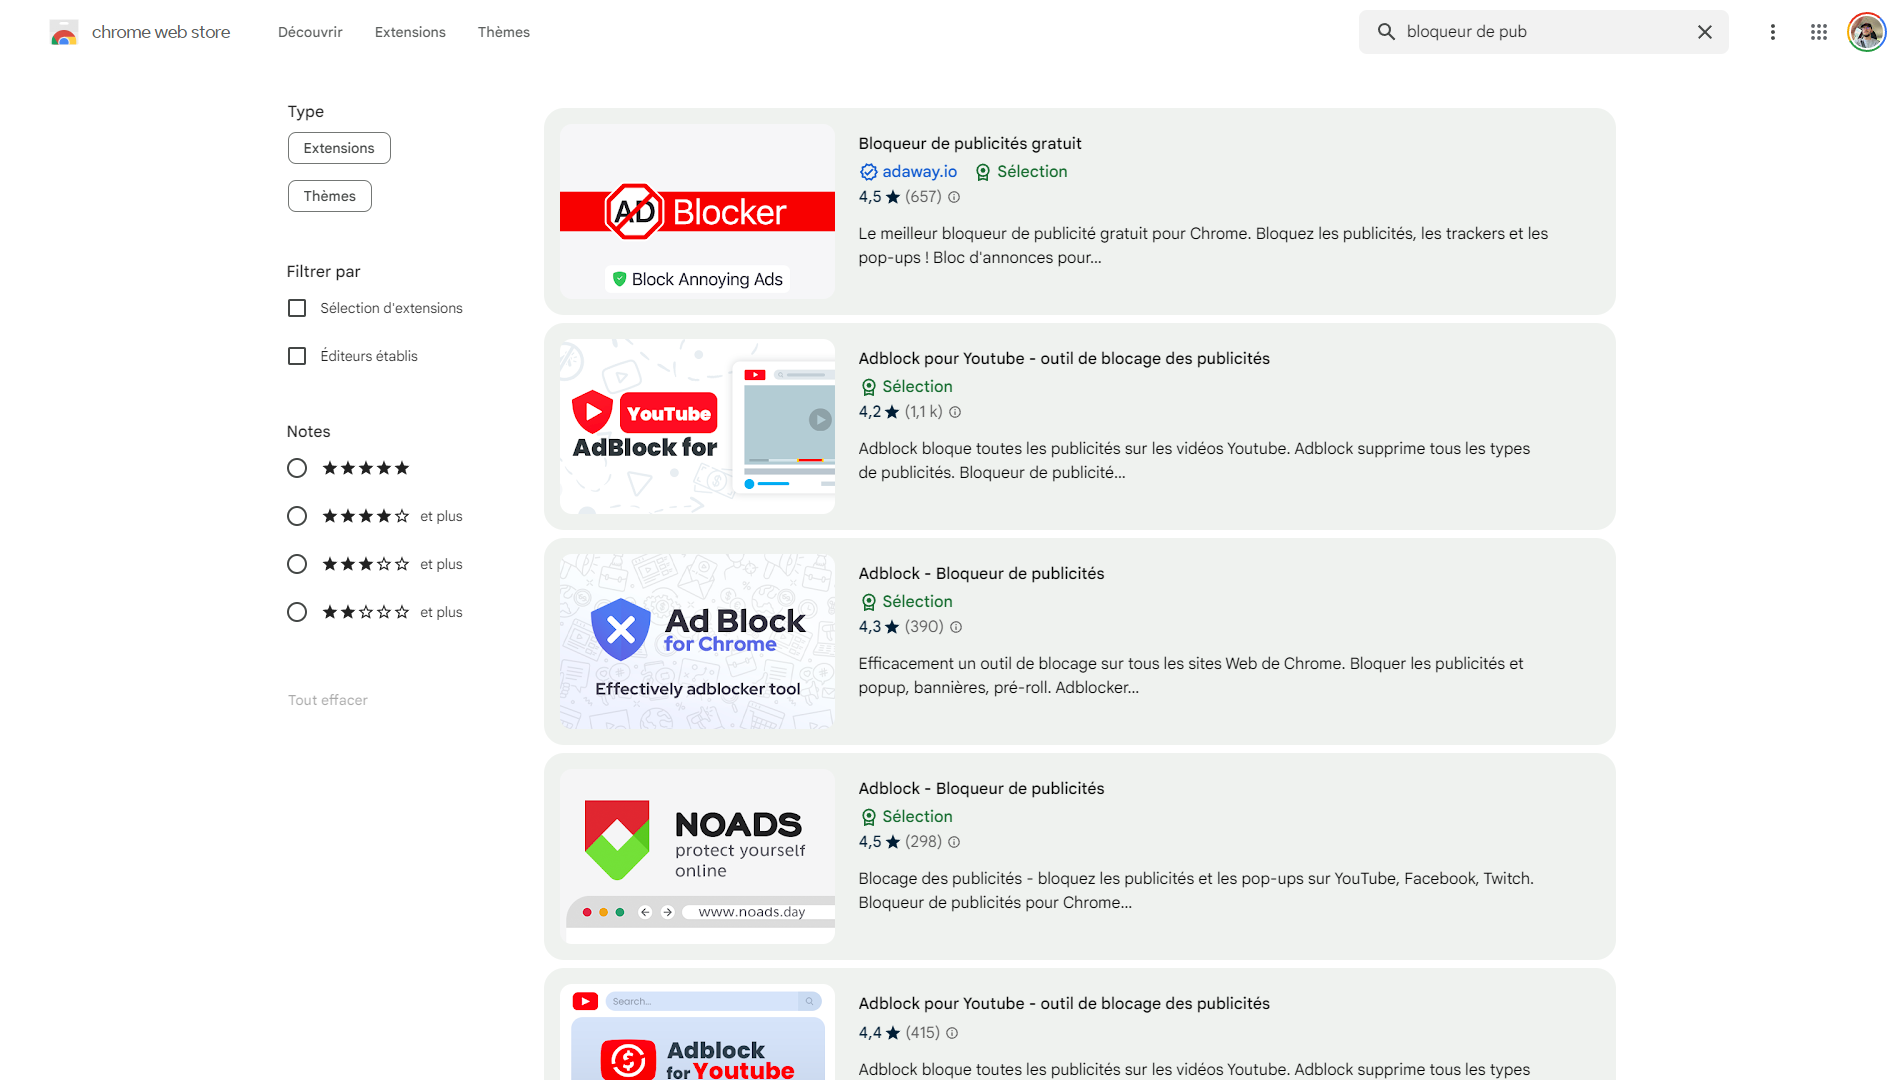The width and height of the screenshot is (1903, 1080).
Task: Open the Découvrir page
Action: (309, 31)
